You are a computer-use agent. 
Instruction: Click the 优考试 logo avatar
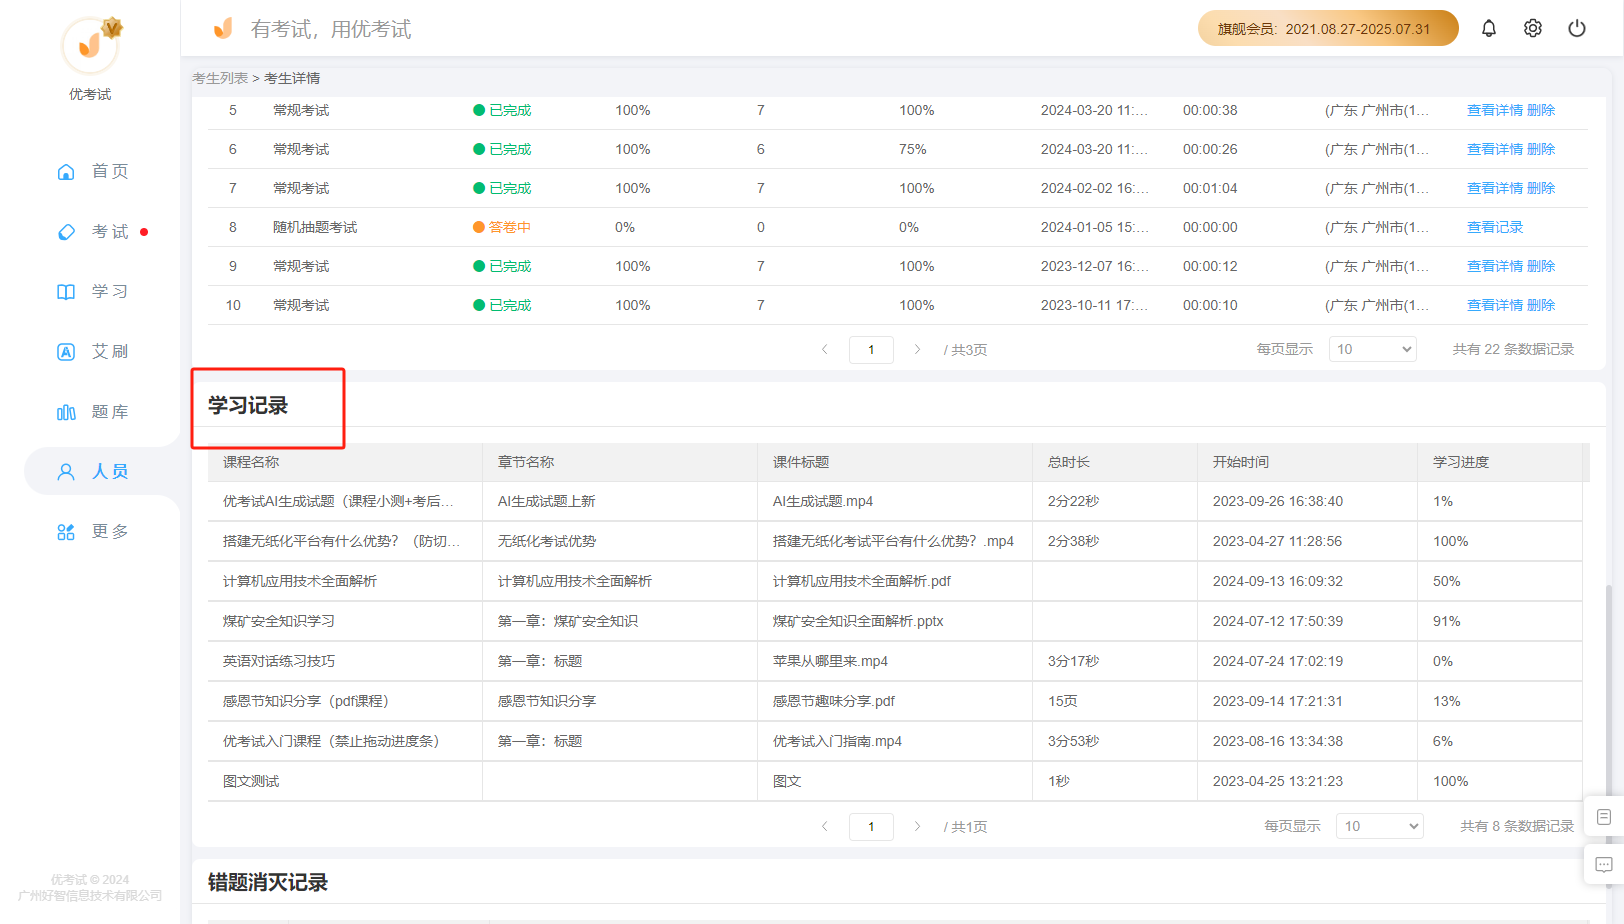point(90,45)
